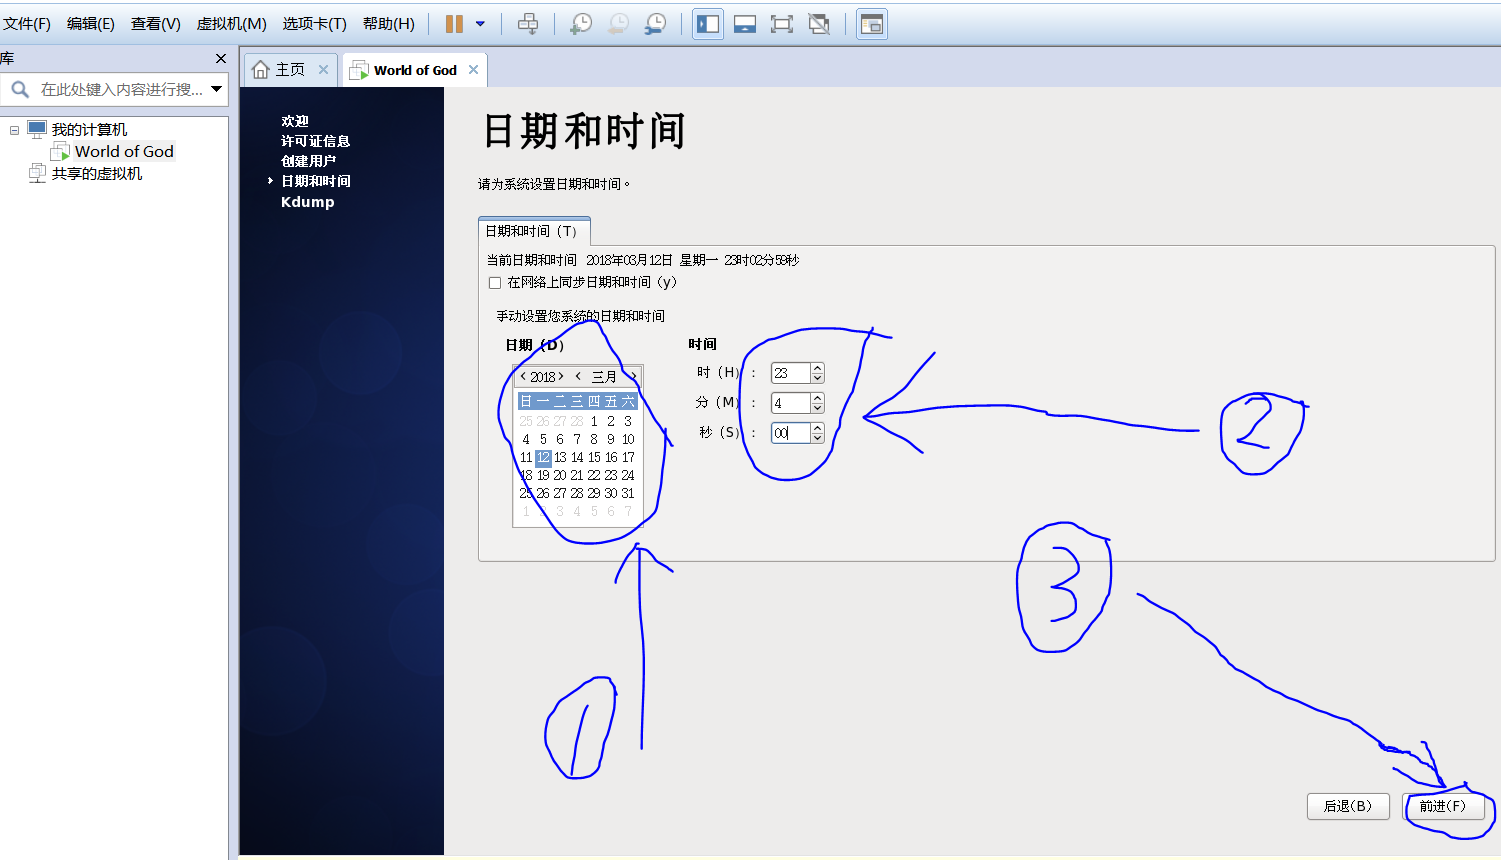Open the library search filter dropdown
The image size is (1501, 860).
(x=216, y=89)
